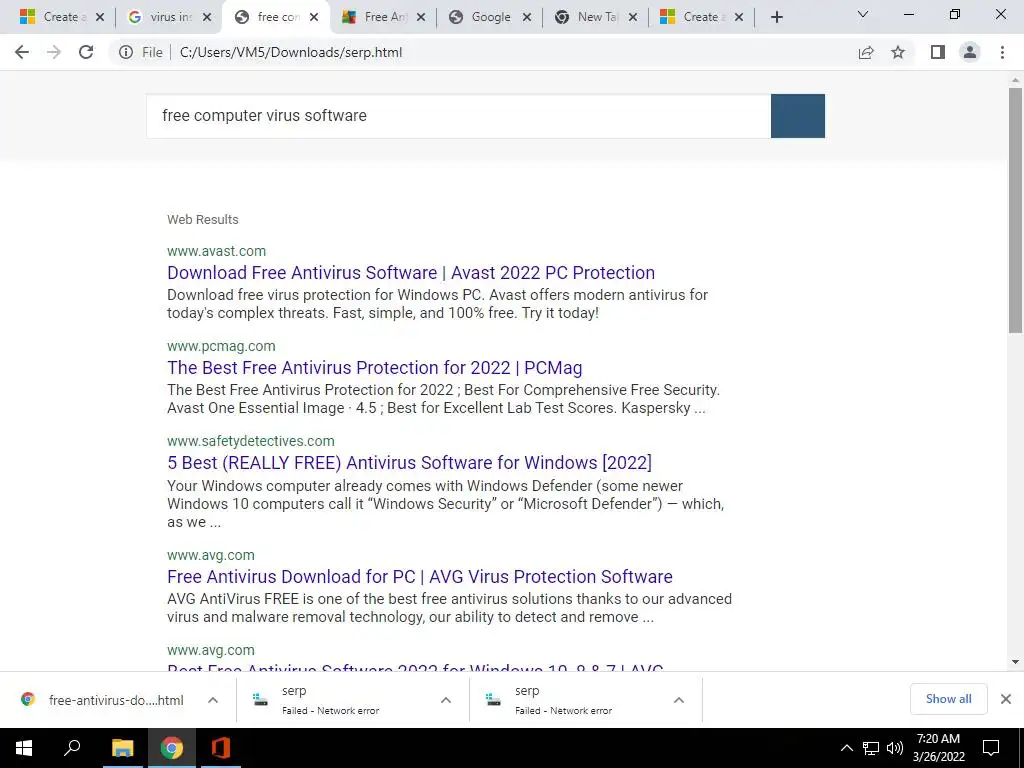Image resolution: width=1024 pixels, height=768 pixels.
Task: Open 'The Best Free Antivirus Protection for 2022' result
Action: click(374, 368)
